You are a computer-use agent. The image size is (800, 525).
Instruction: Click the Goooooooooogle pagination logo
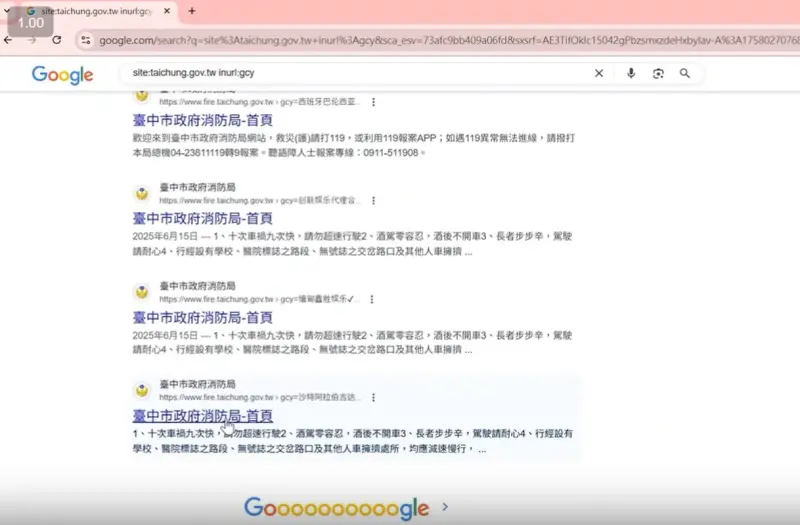click(x=337, y=508)
